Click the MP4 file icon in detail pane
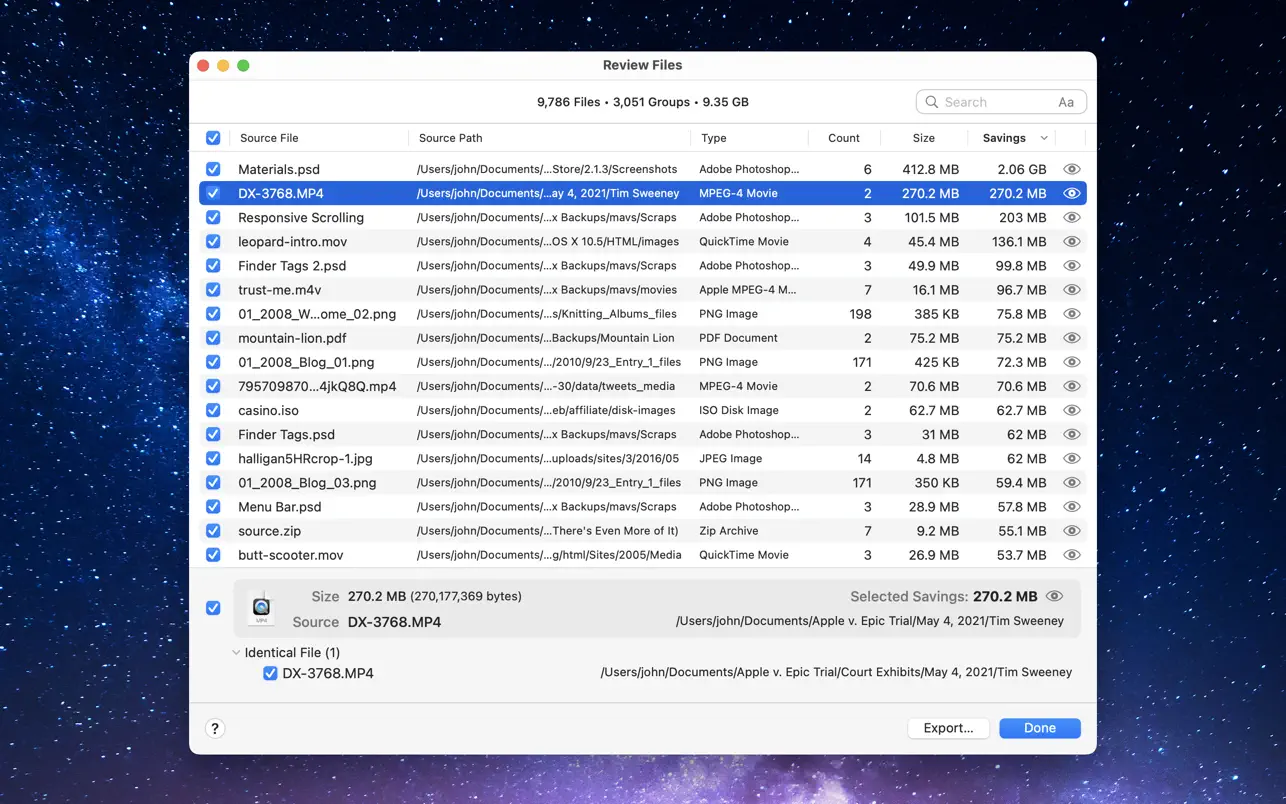The width and height of the screenshot is (1286, 804). [261, 607]
